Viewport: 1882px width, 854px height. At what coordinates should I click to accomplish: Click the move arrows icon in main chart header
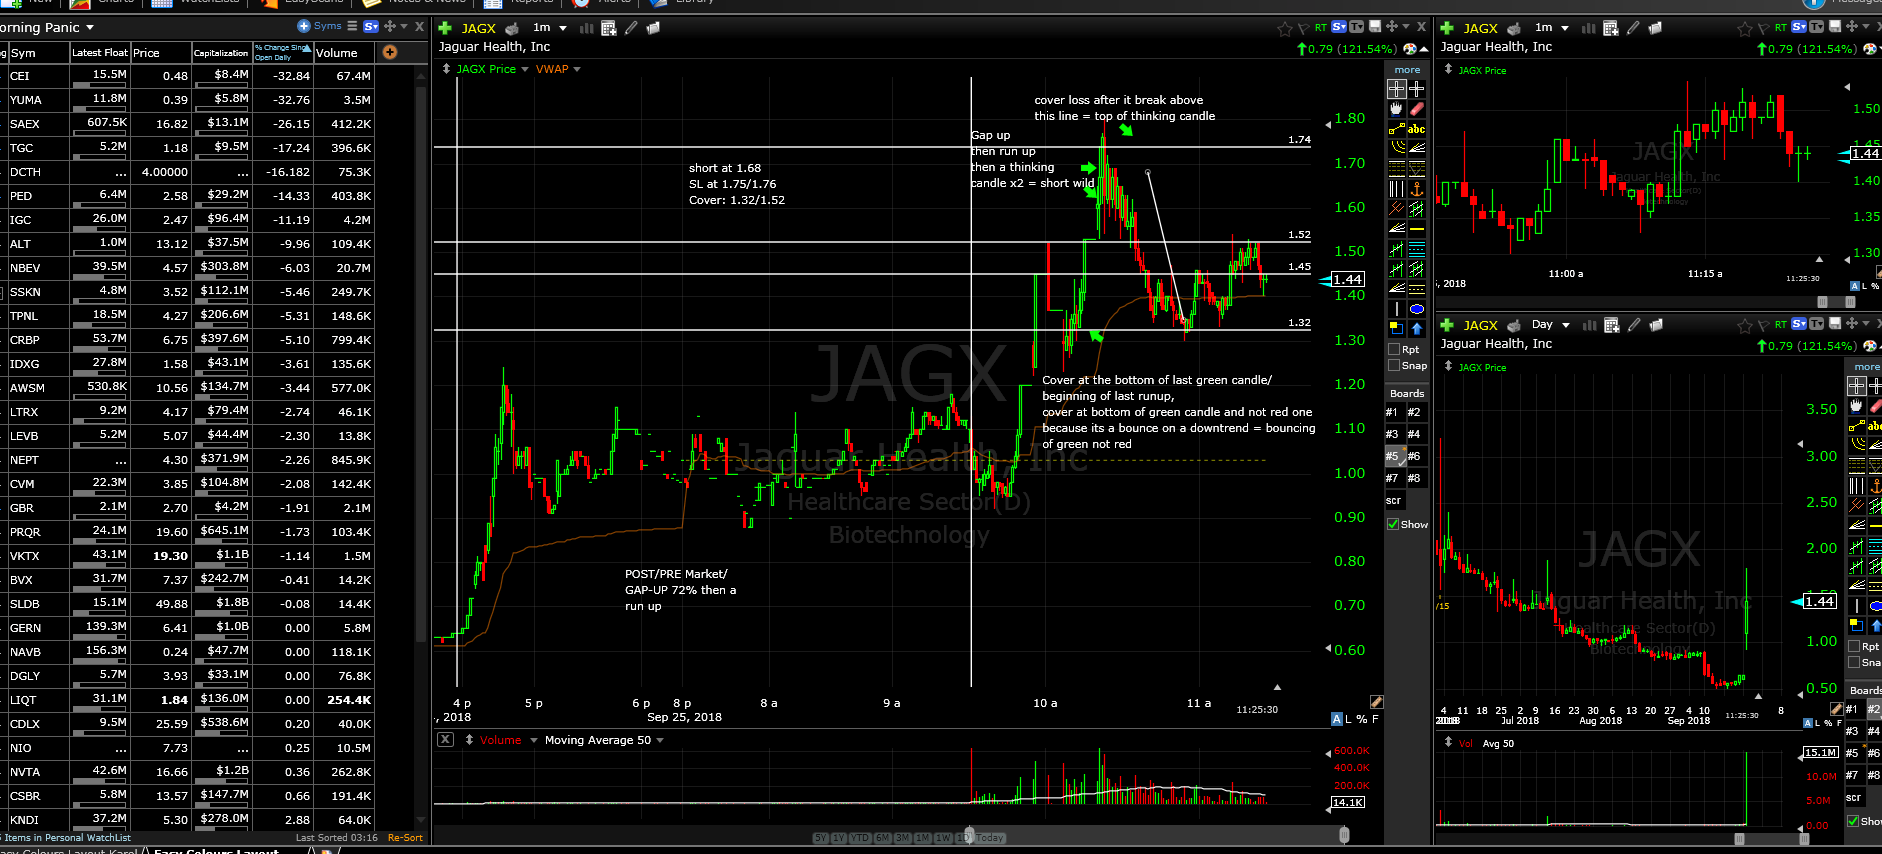[1392, 27]
